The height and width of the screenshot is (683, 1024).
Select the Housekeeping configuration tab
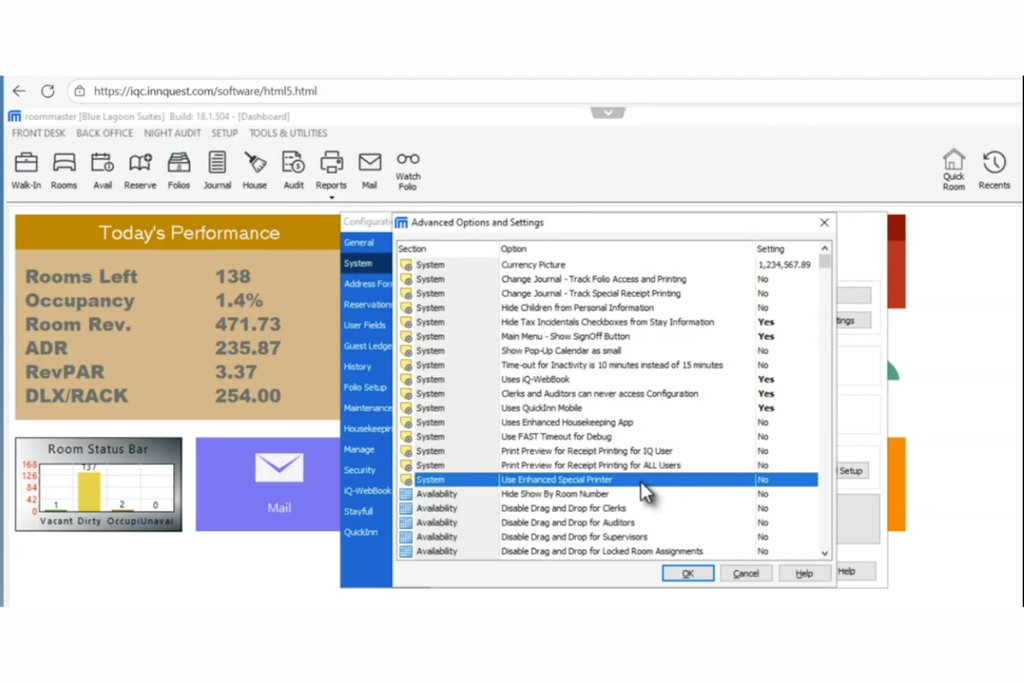tap(366, 428)
